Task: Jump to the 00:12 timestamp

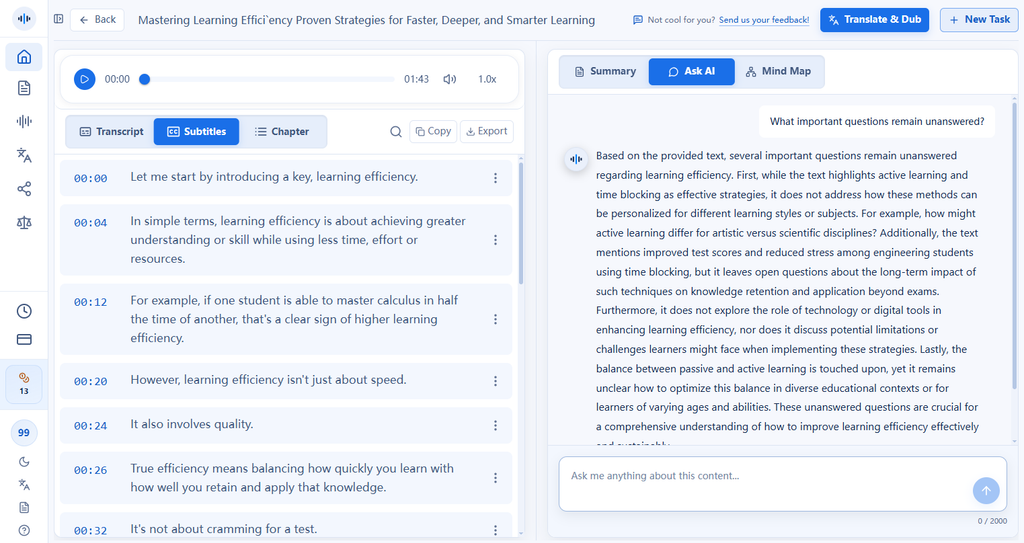Action: click(90, 302)
